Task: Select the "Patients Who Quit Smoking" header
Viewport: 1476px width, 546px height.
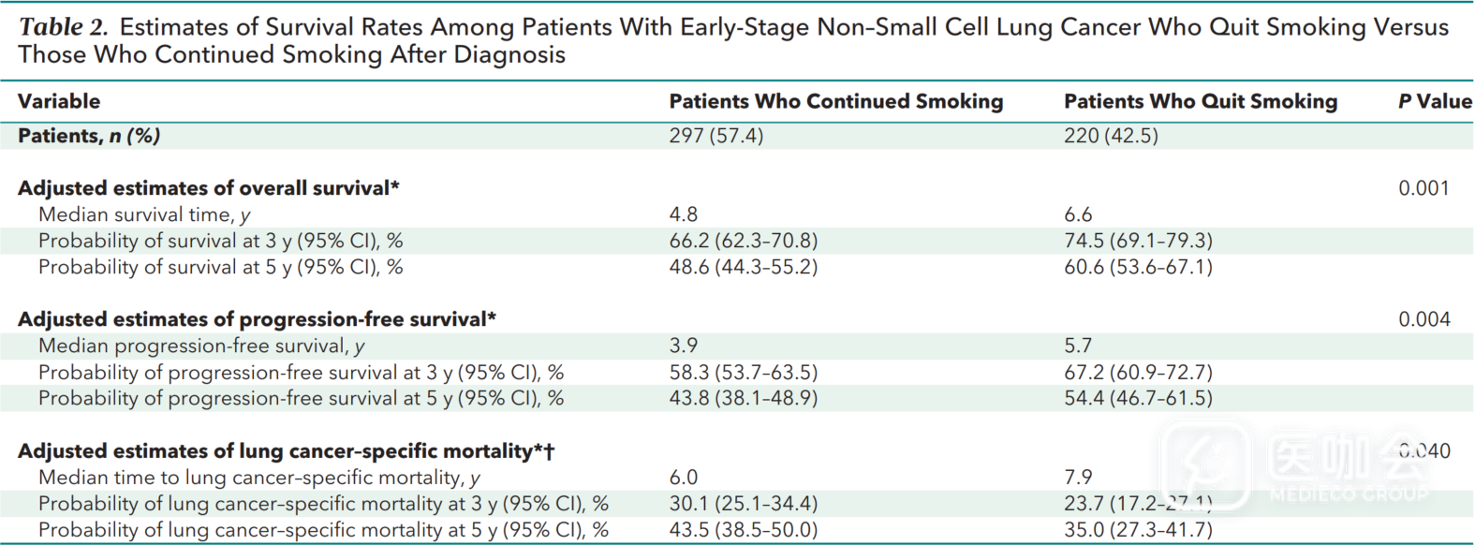Action: tap(1200, 101)
